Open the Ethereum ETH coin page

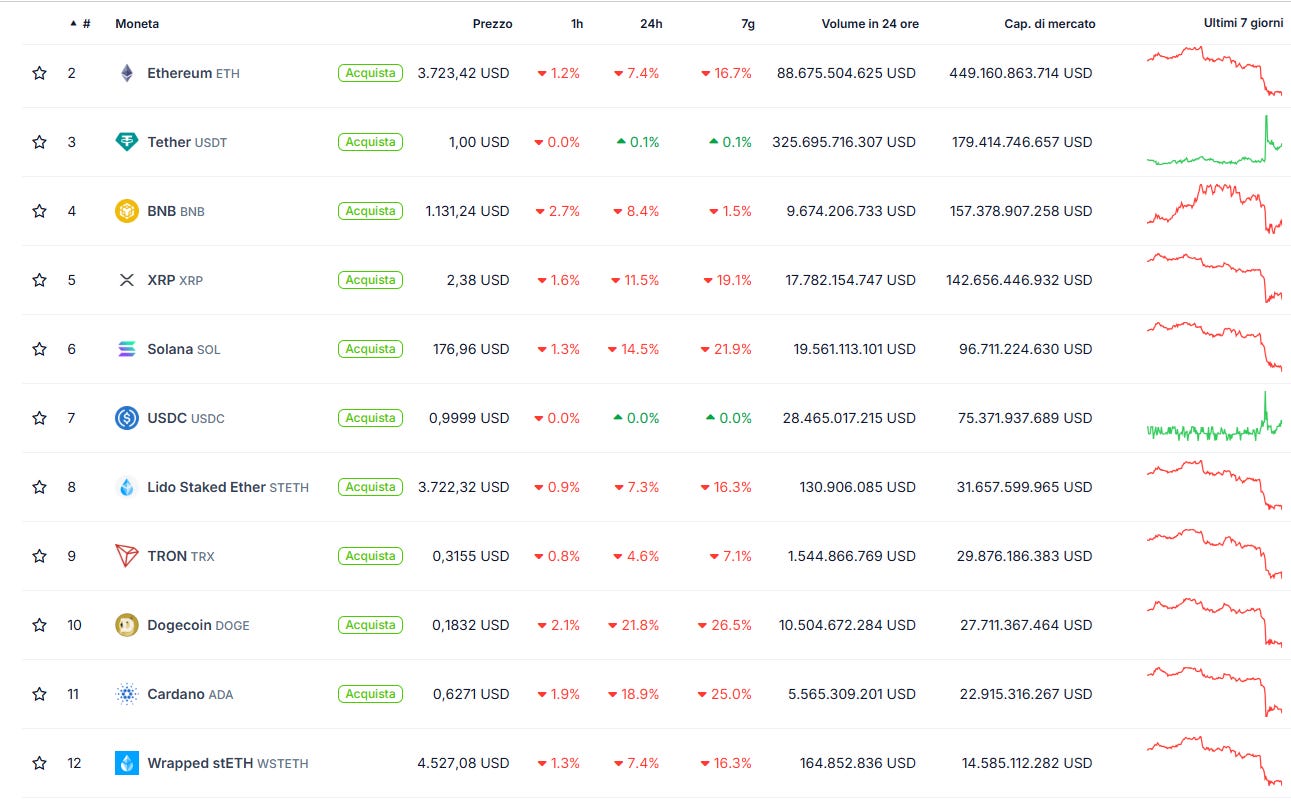coord(193,73)
